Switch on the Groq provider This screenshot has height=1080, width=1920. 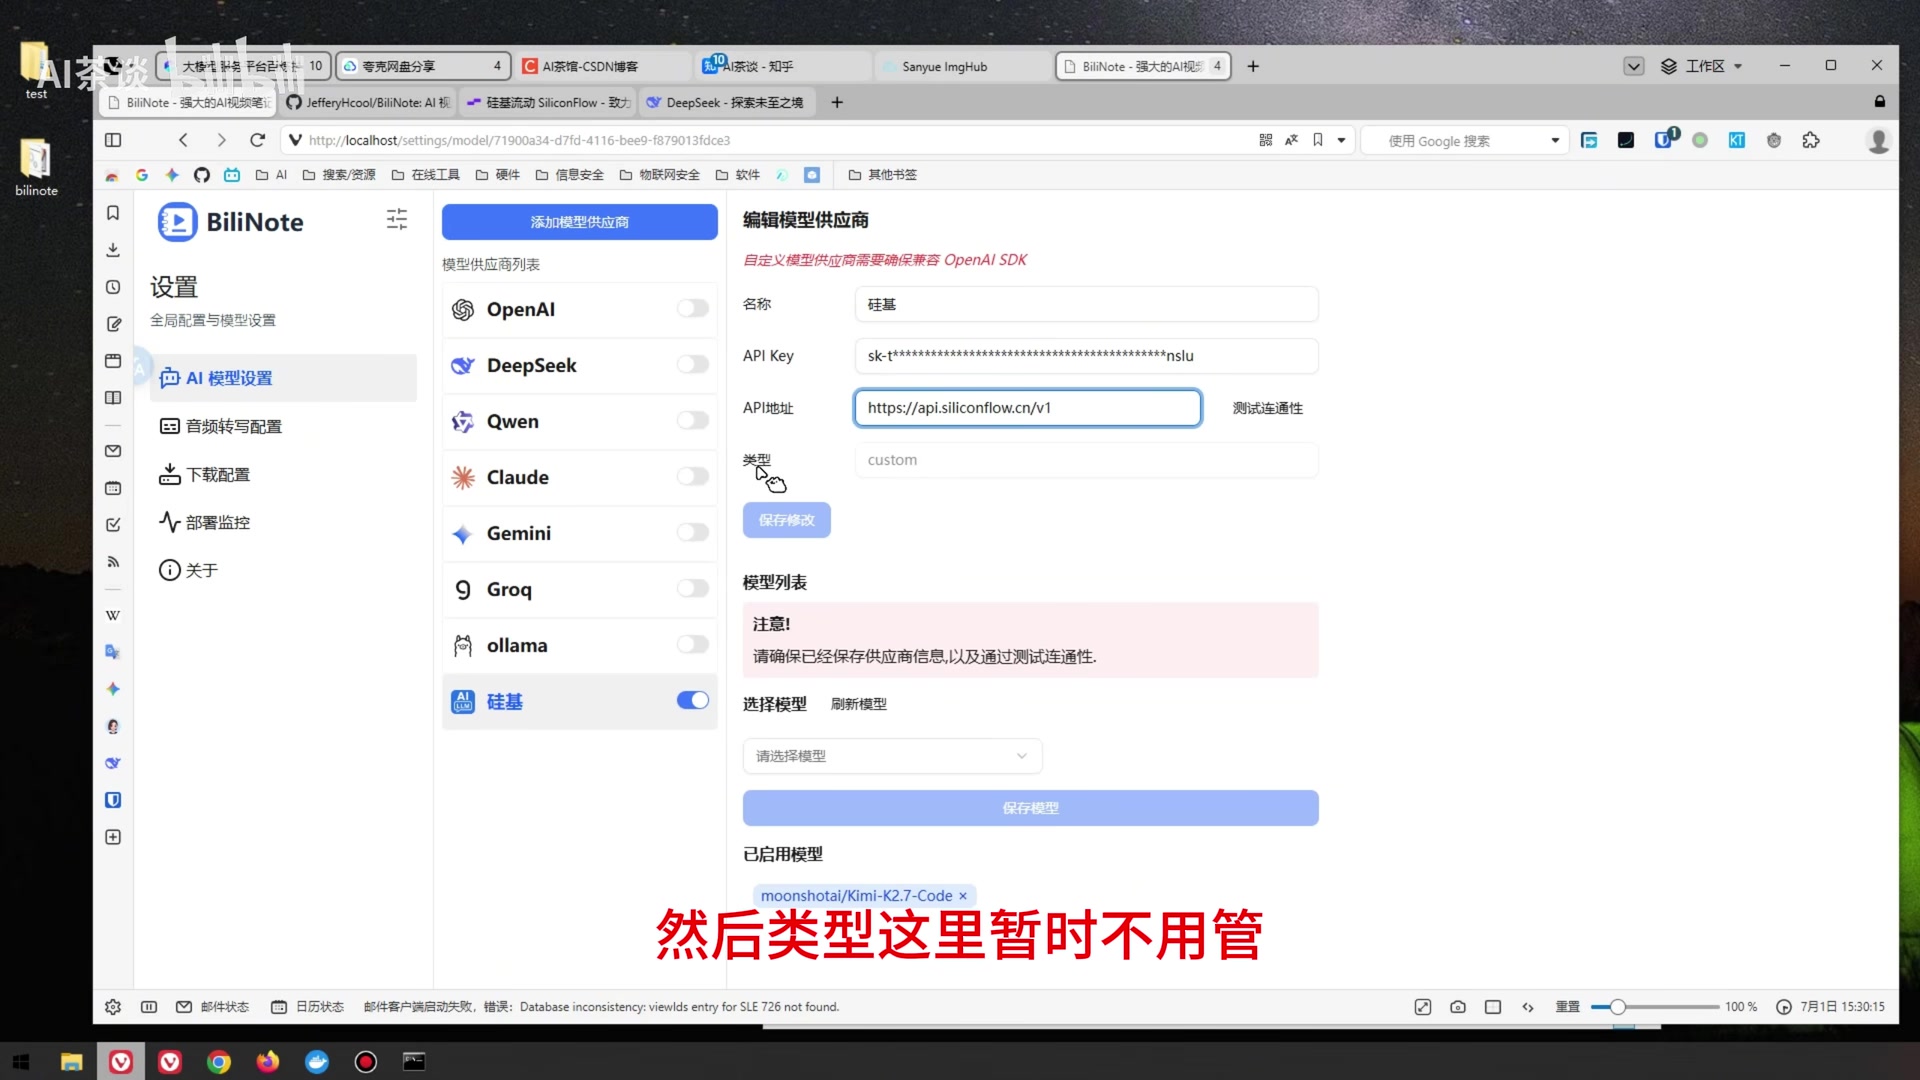point(693,589)
